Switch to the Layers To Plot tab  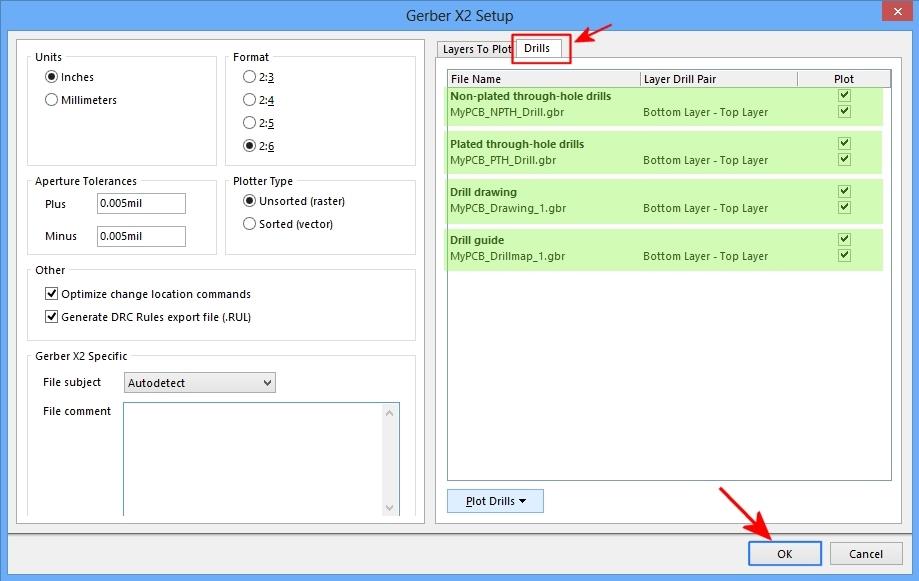476,48
